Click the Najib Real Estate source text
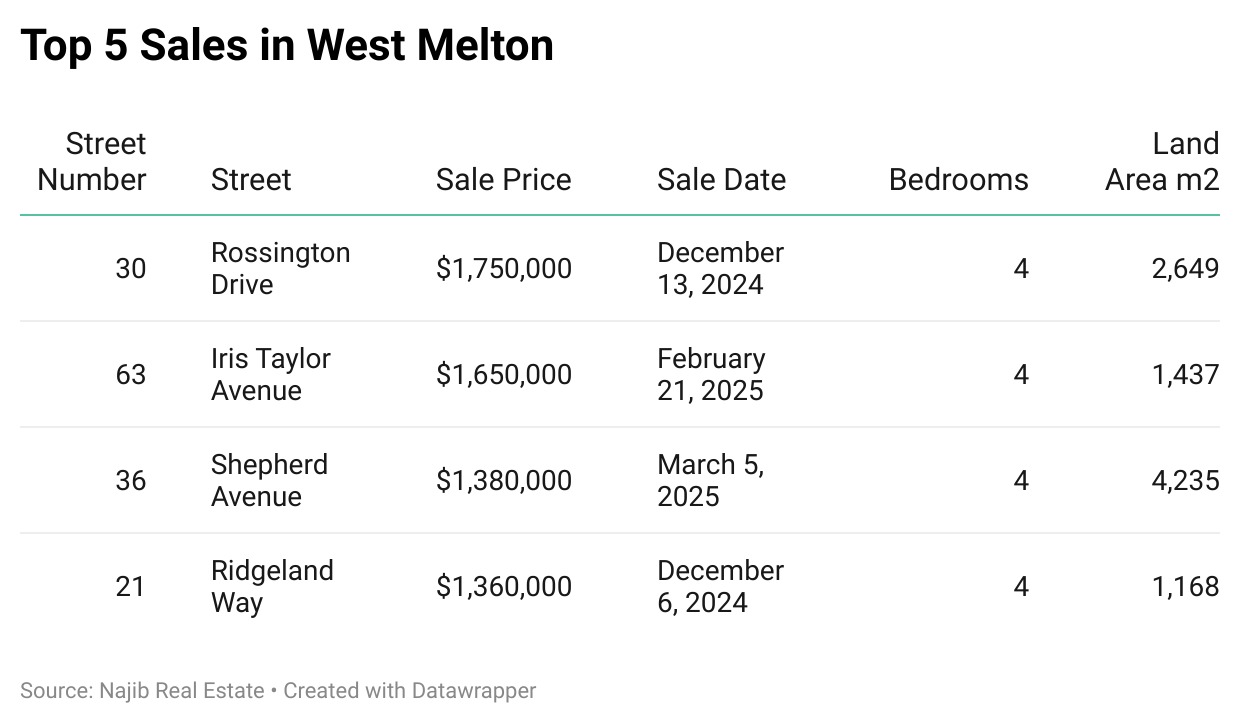The image size is (1240, 724). [182, 691]
